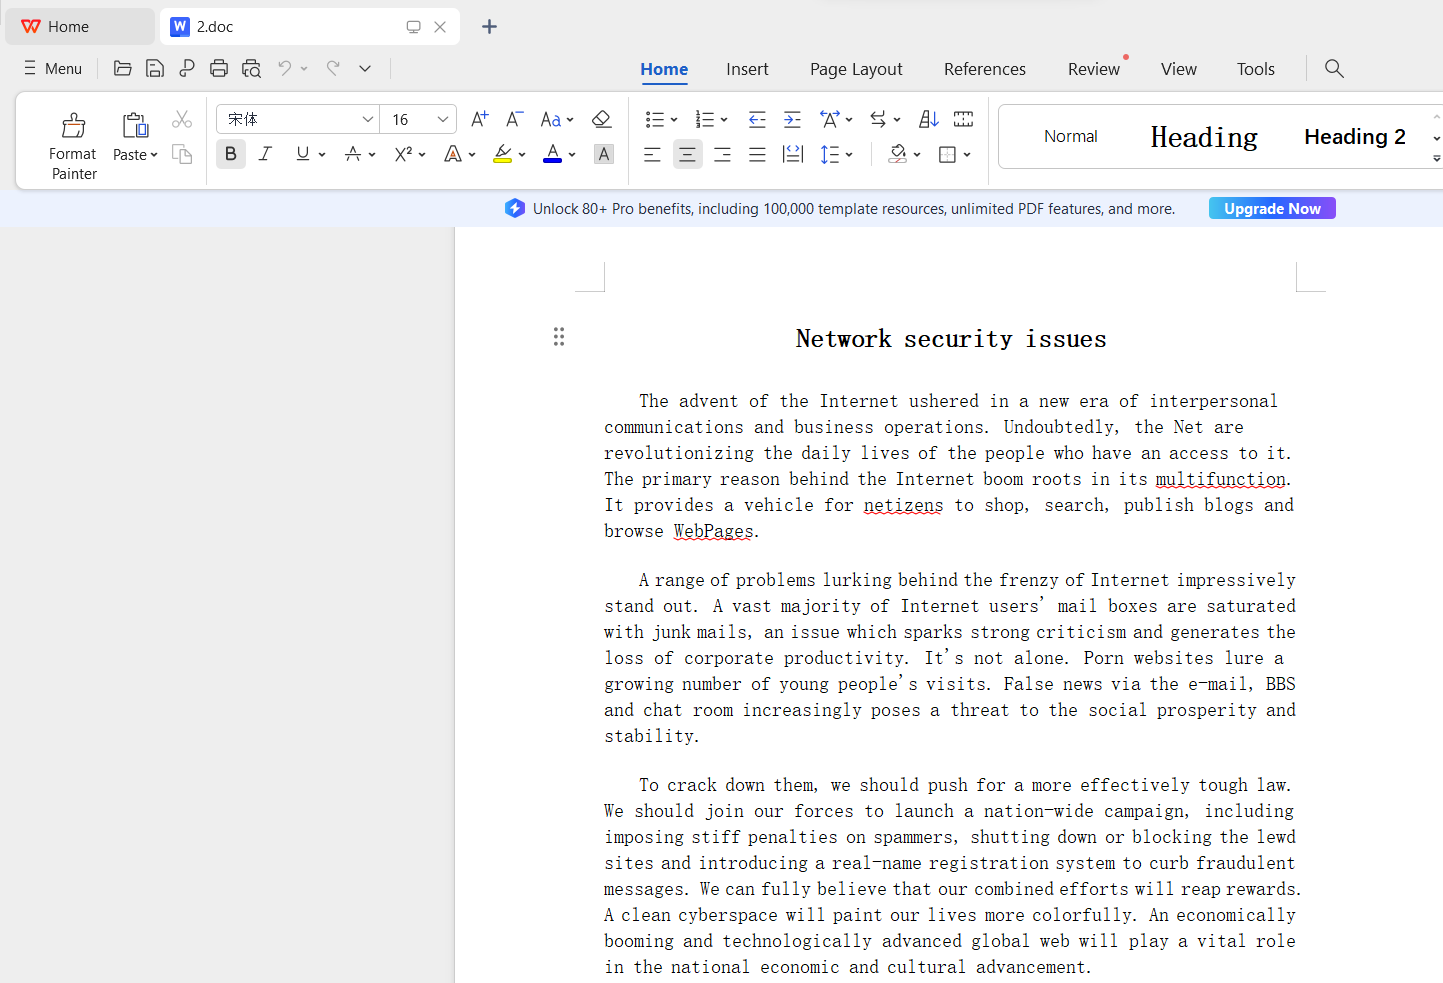Screen dimensions: 1443x983
Task: Expand bullet list options
Action: 674,120
